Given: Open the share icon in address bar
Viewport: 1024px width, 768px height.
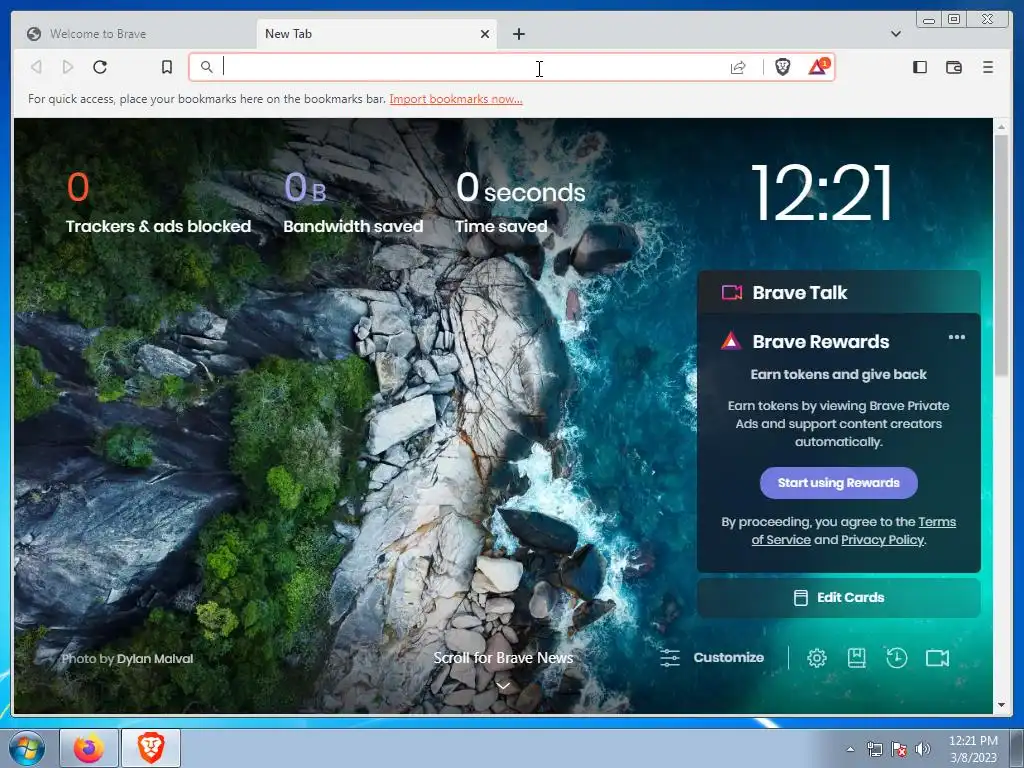Looking at the screenshot, I should [x=738, y=67].
